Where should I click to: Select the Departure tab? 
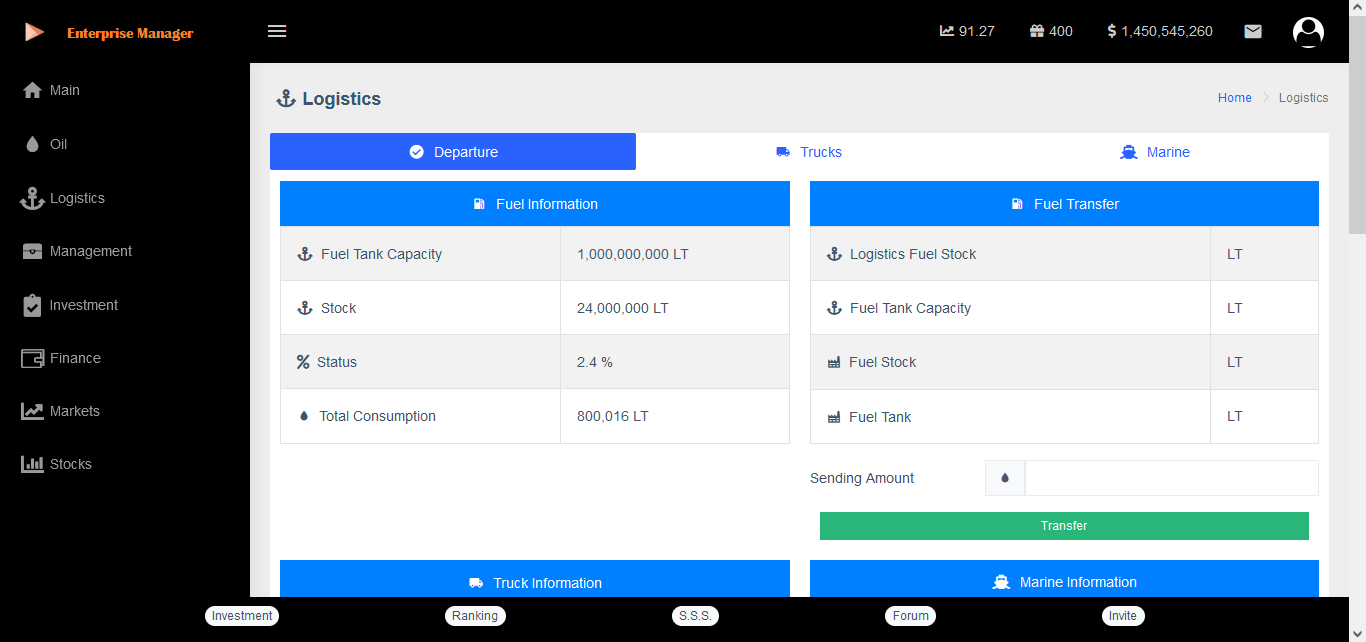(453, 152)
